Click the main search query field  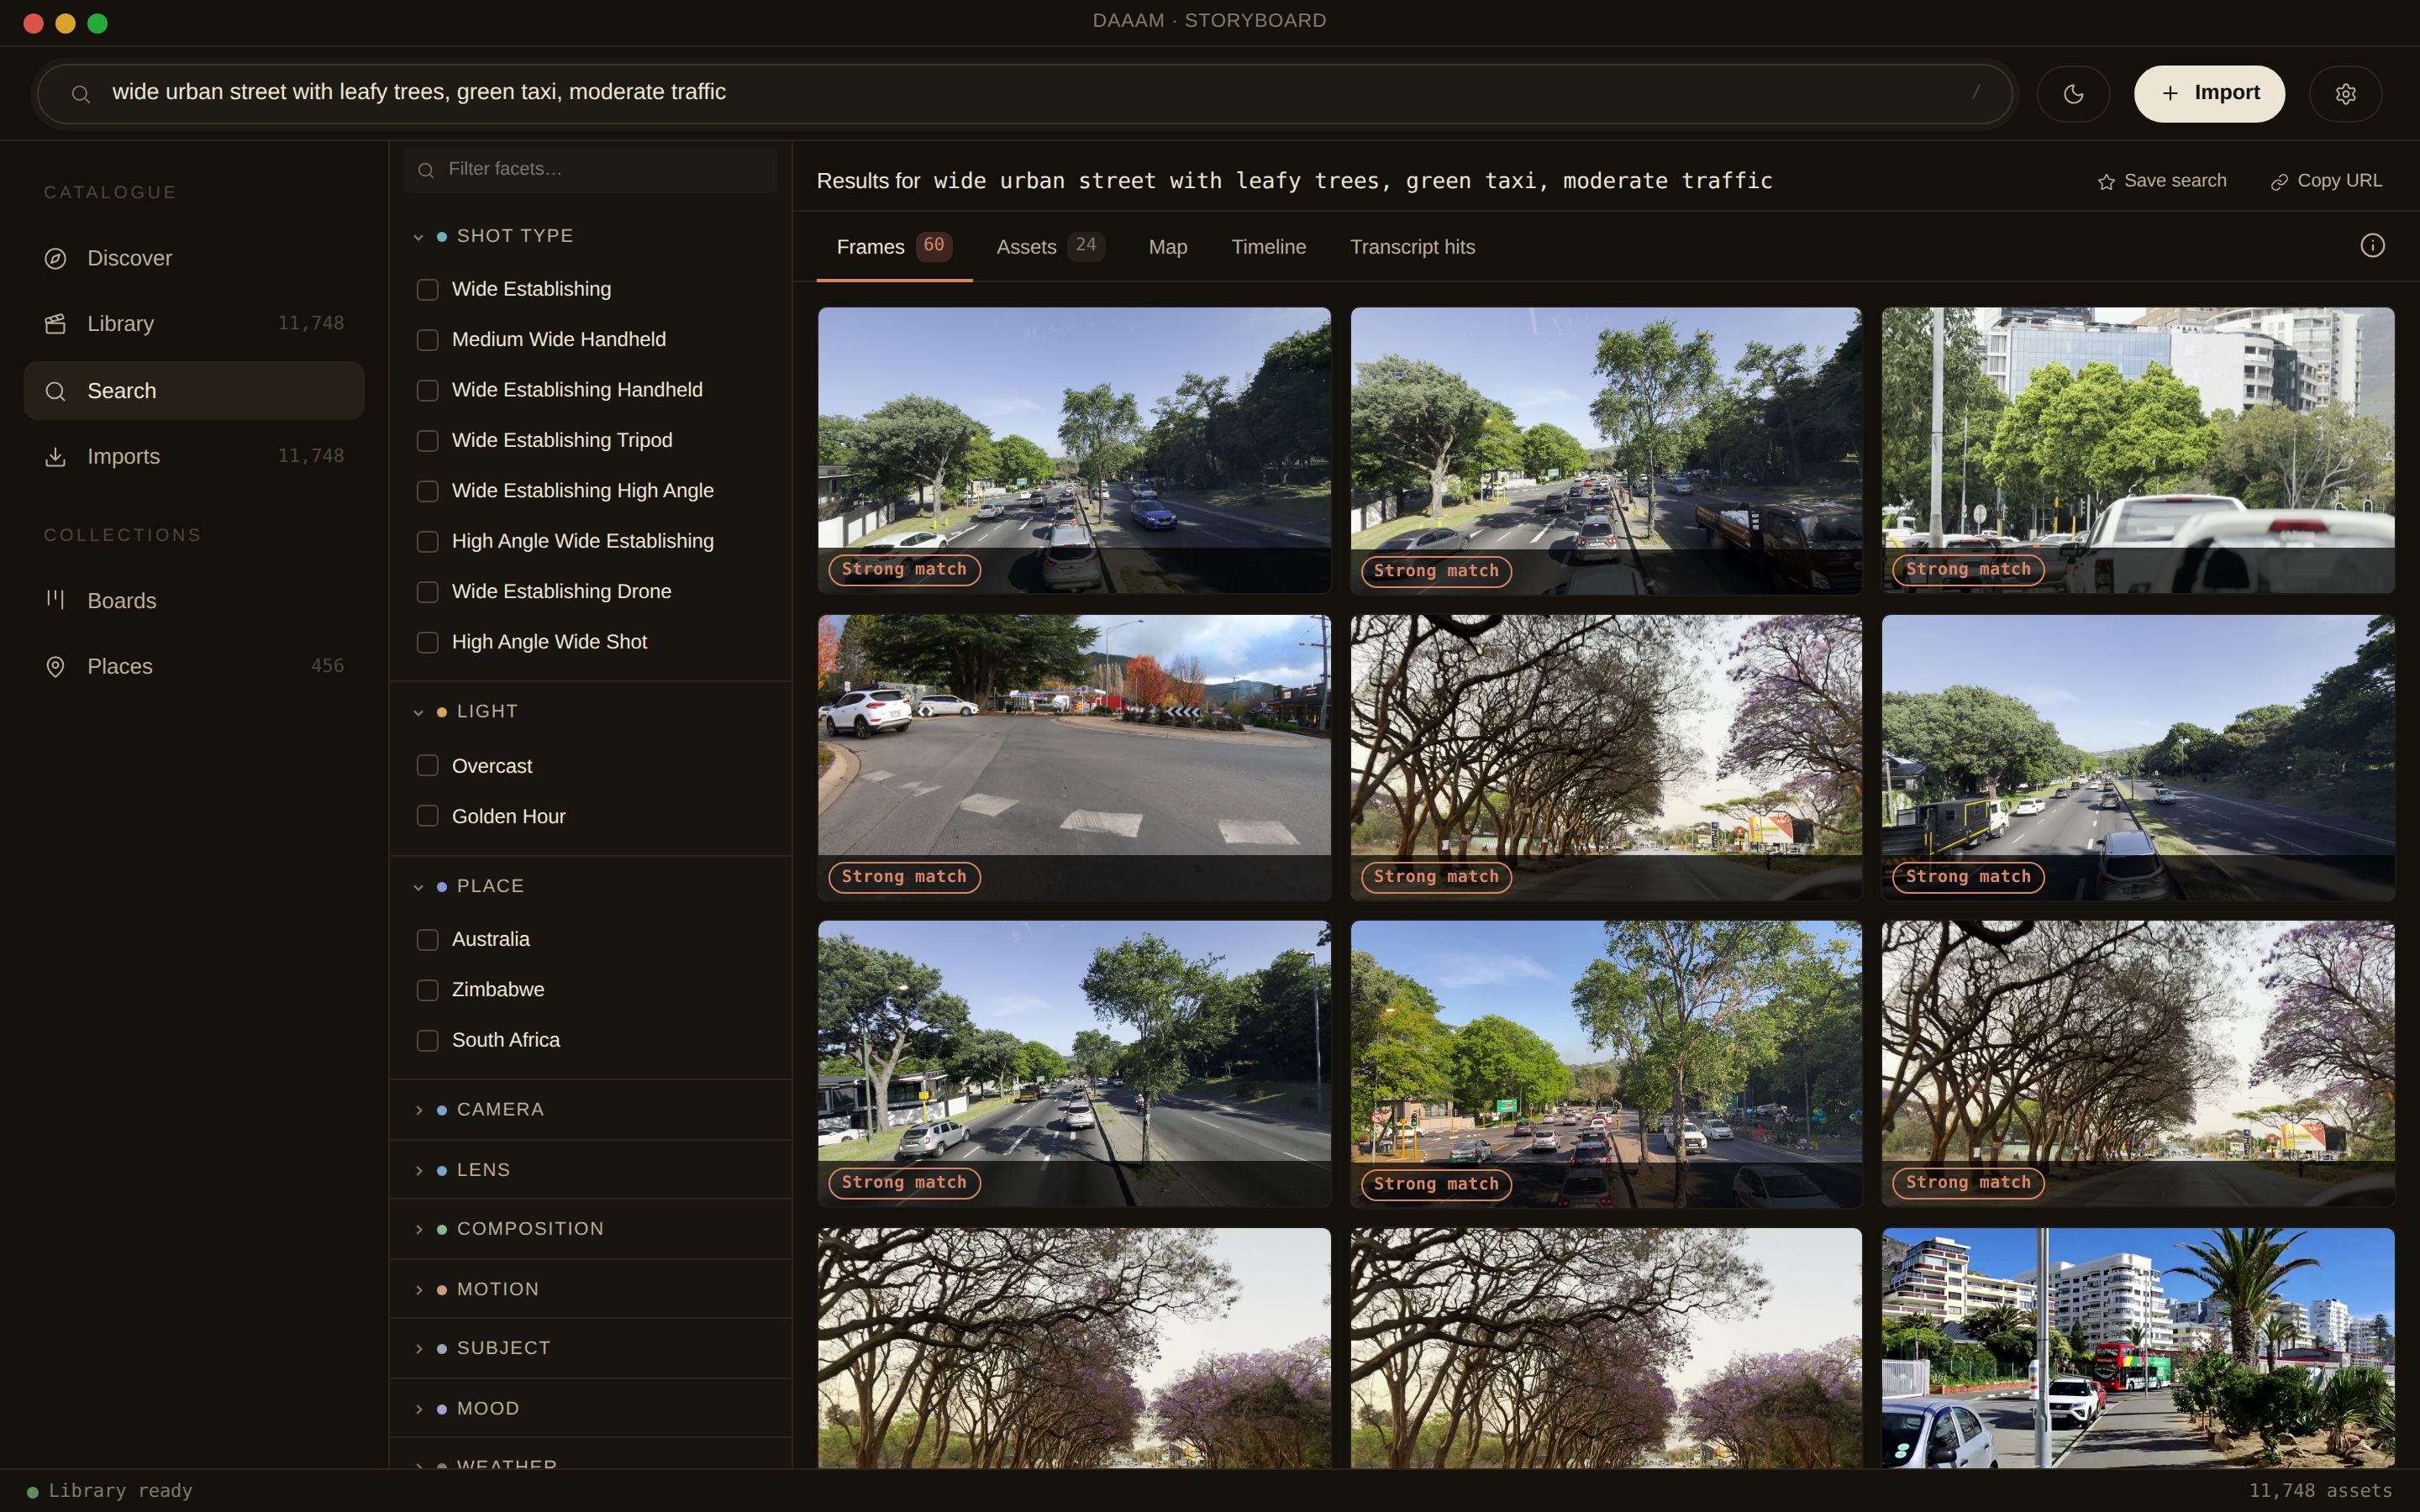click(1024, 94)
